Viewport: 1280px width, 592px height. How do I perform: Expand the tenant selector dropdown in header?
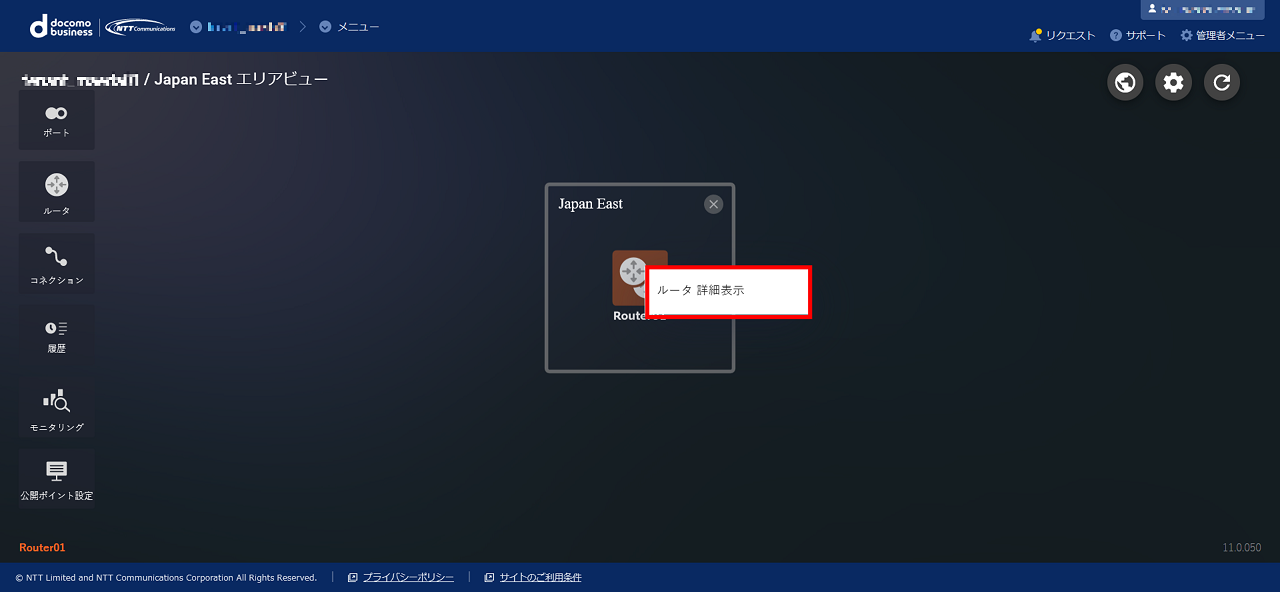tap(238, 27)
